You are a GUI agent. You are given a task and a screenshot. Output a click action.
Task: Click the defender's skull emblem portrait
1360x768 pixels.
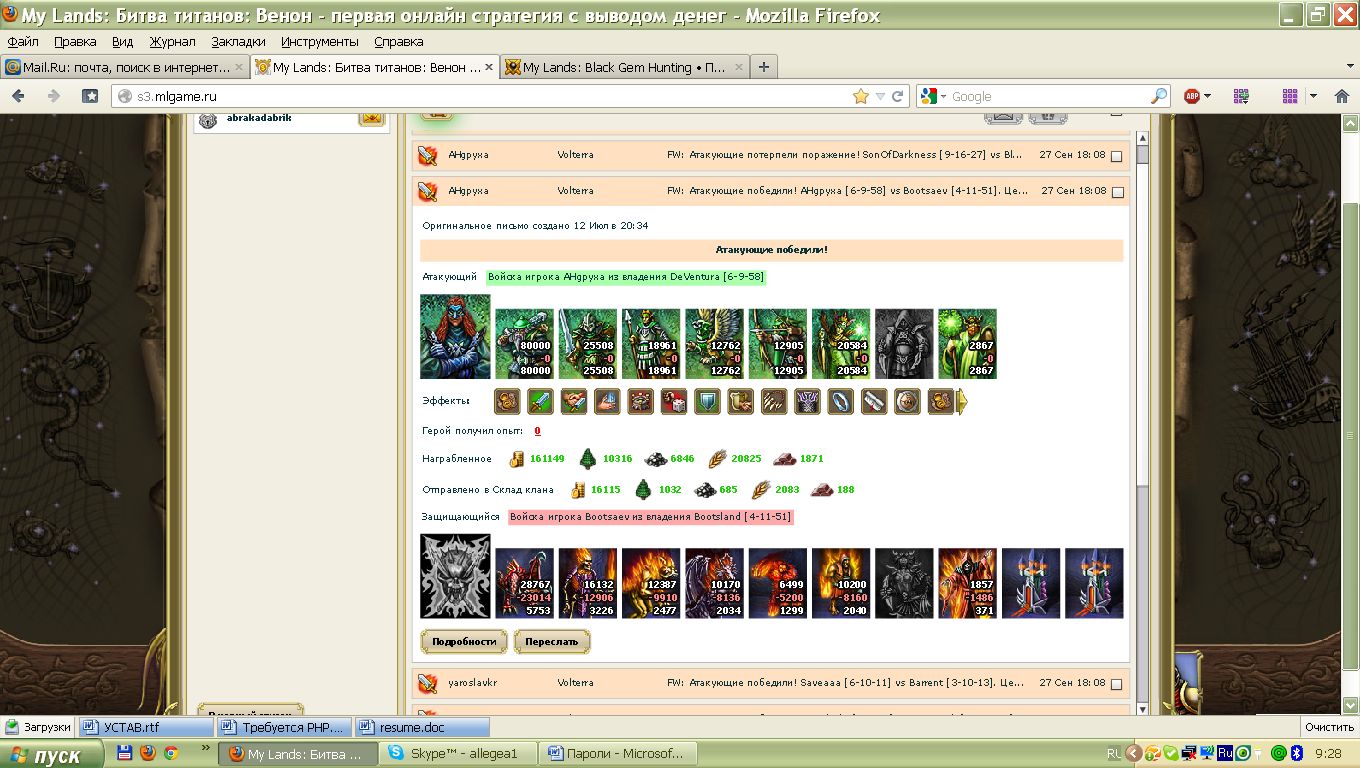[x=455, y=576]
